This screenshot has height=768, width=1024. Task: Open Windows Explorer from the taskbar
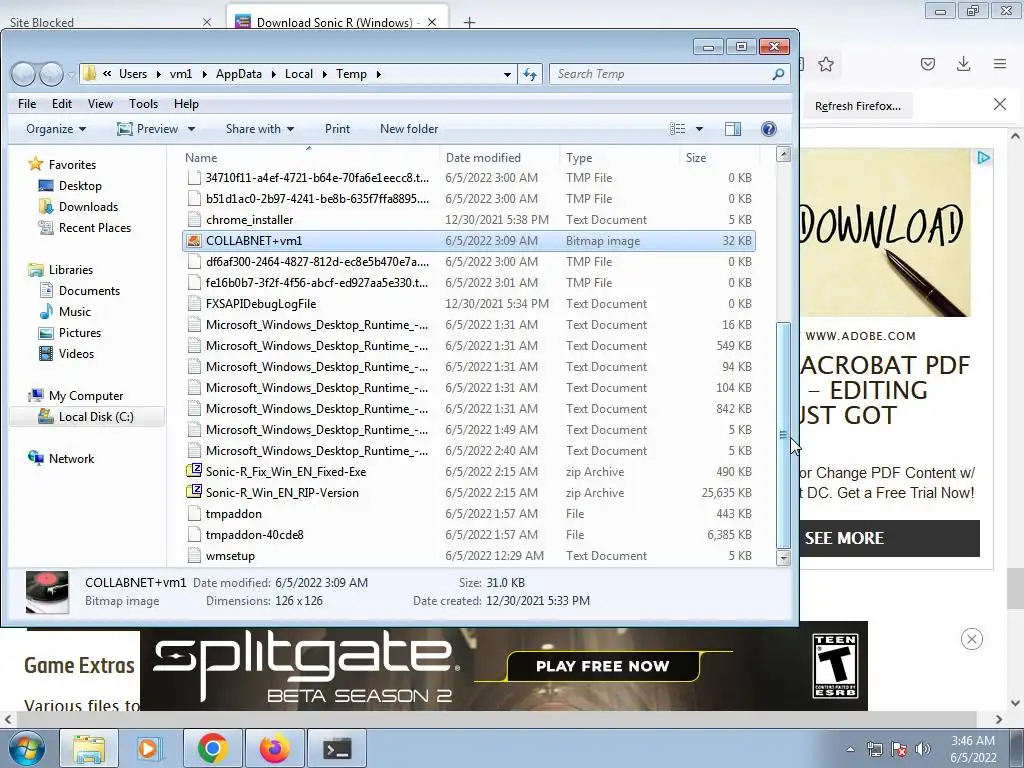click(x=89, y=748)
